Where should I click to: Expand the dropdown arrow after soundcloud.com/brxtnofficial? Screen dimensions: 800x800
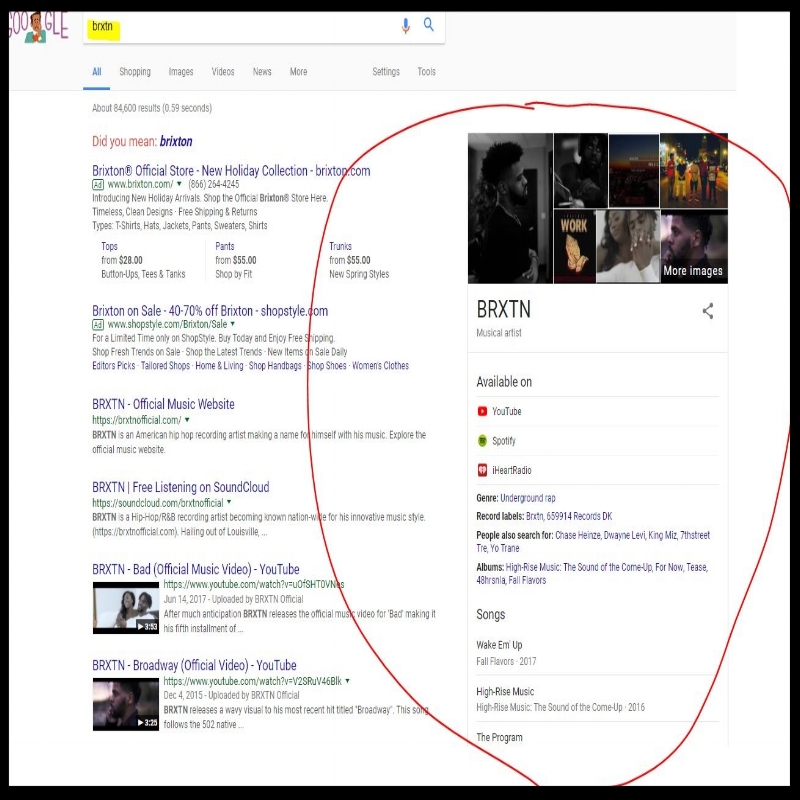click(x=229, y=502)
